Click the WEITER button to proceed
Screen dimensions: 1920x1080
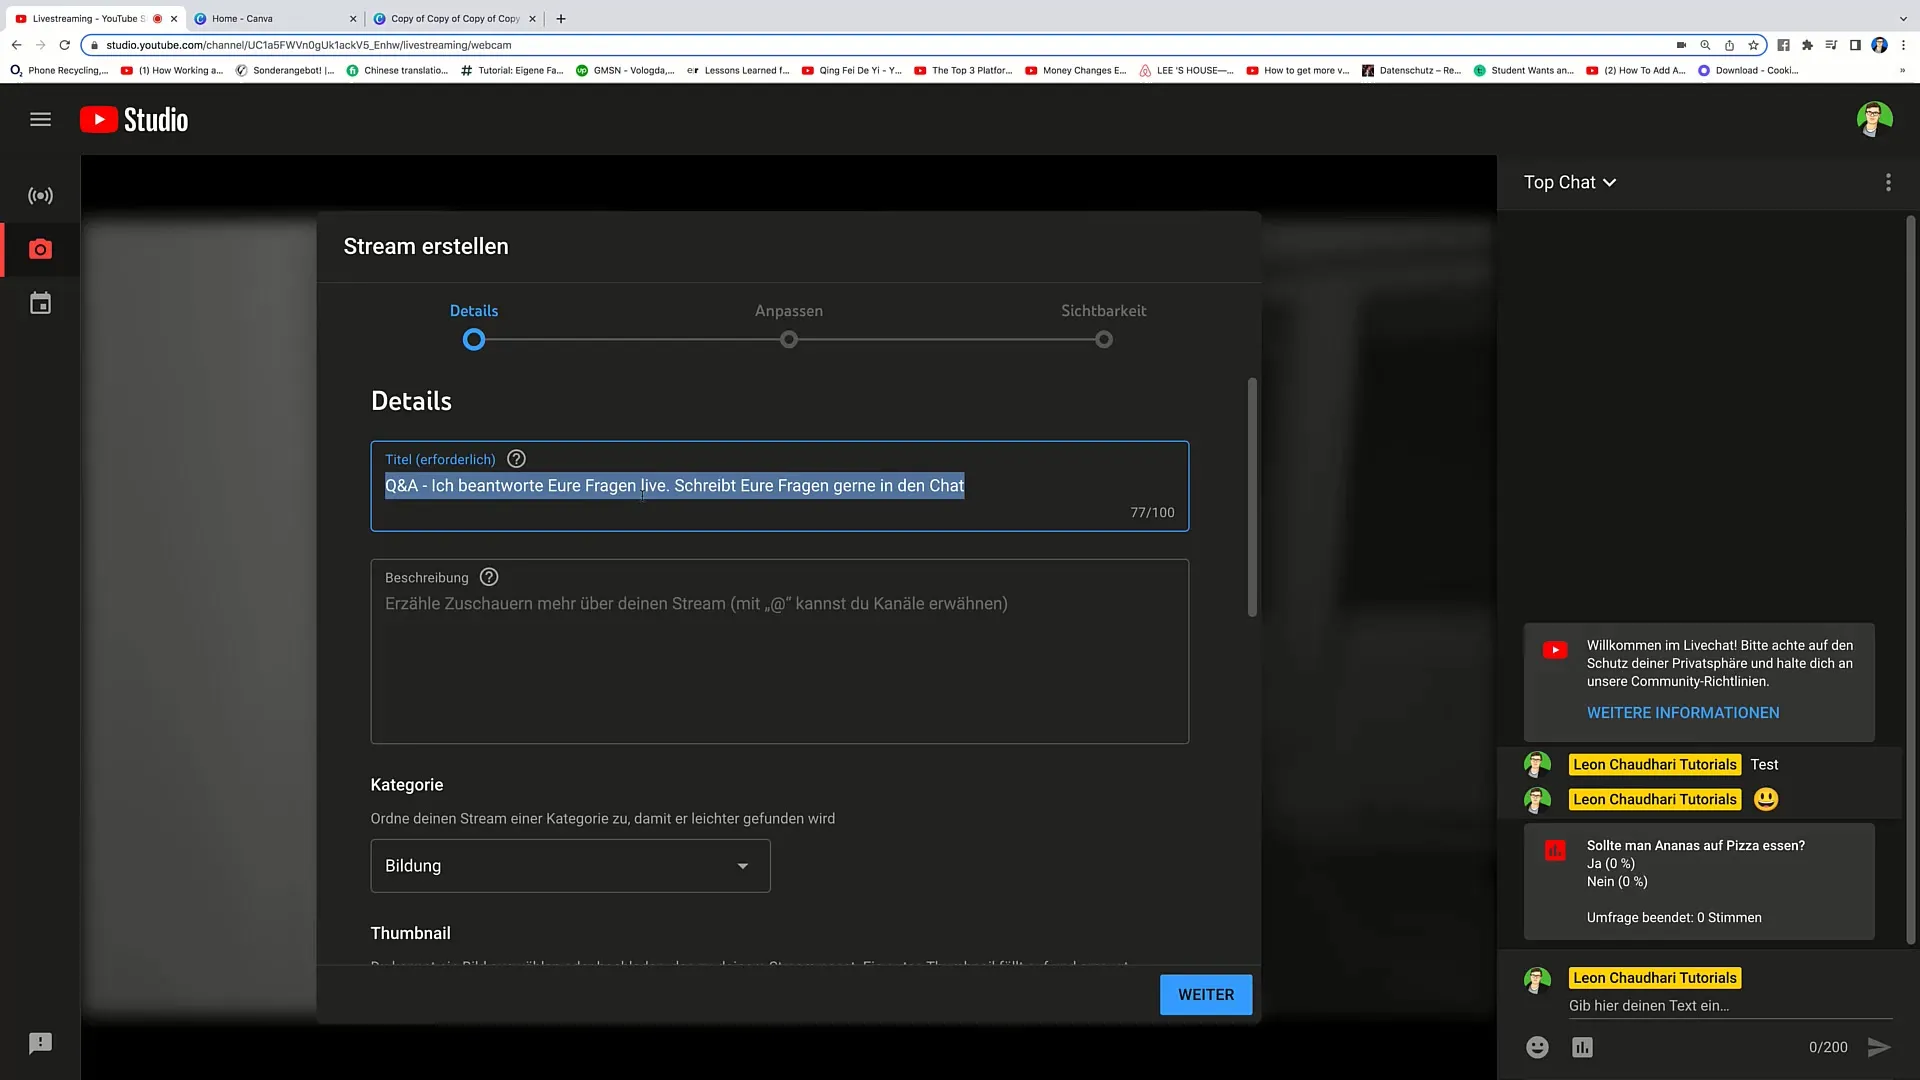[1207, 994]
